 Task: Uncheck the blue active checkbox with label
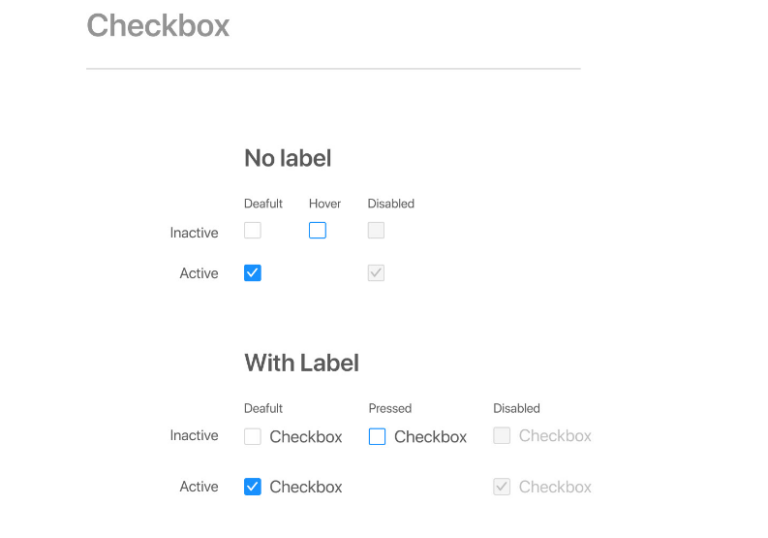(253, 487)
